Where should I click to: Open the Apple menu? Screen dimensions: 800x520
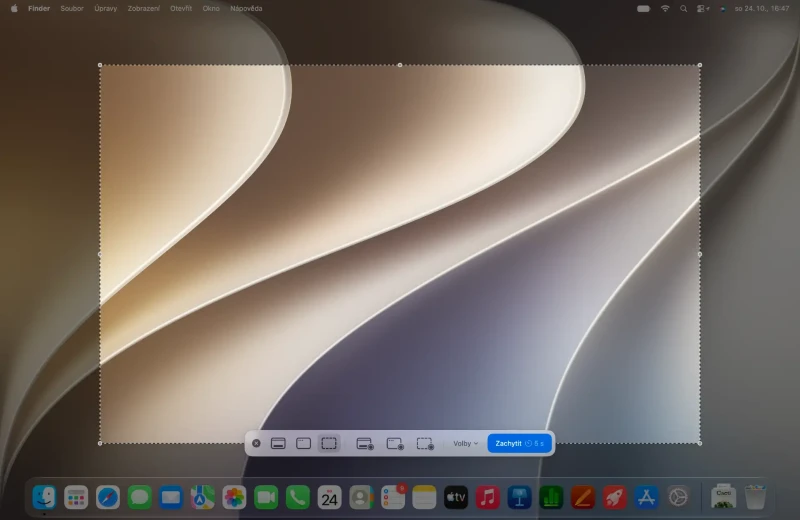click(x=14, y=8)
